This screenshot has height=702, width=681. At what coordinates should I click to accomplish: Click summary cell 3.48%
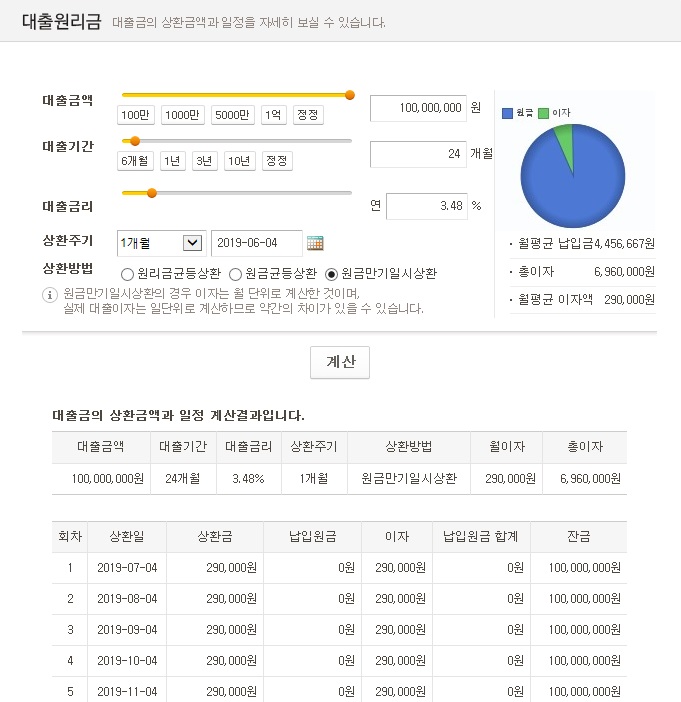click(x=248, y=479)
